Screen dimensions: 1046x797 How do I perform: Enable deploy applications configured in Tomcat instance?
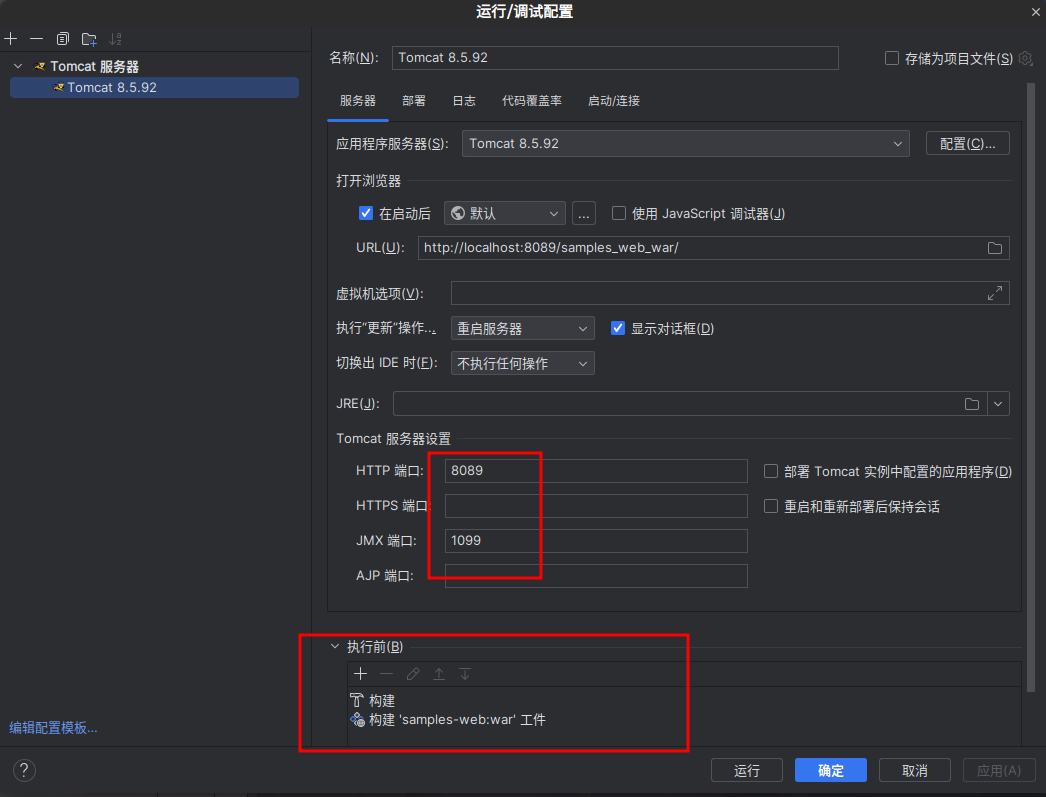[x=770, y=472]
